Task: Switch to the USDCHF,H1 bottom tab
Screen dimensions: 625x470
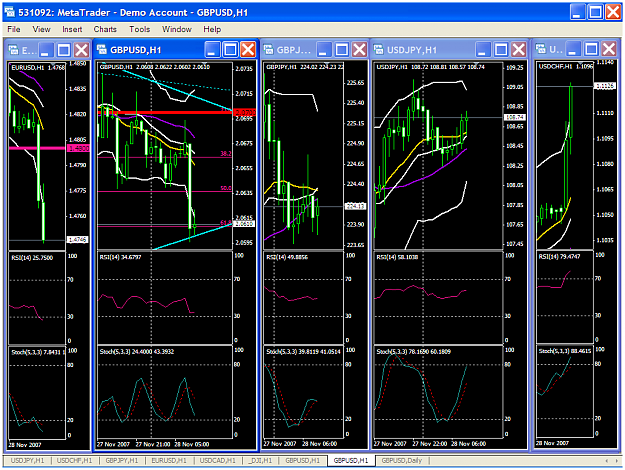Action: pyautogui.click(x=75, y=460)
